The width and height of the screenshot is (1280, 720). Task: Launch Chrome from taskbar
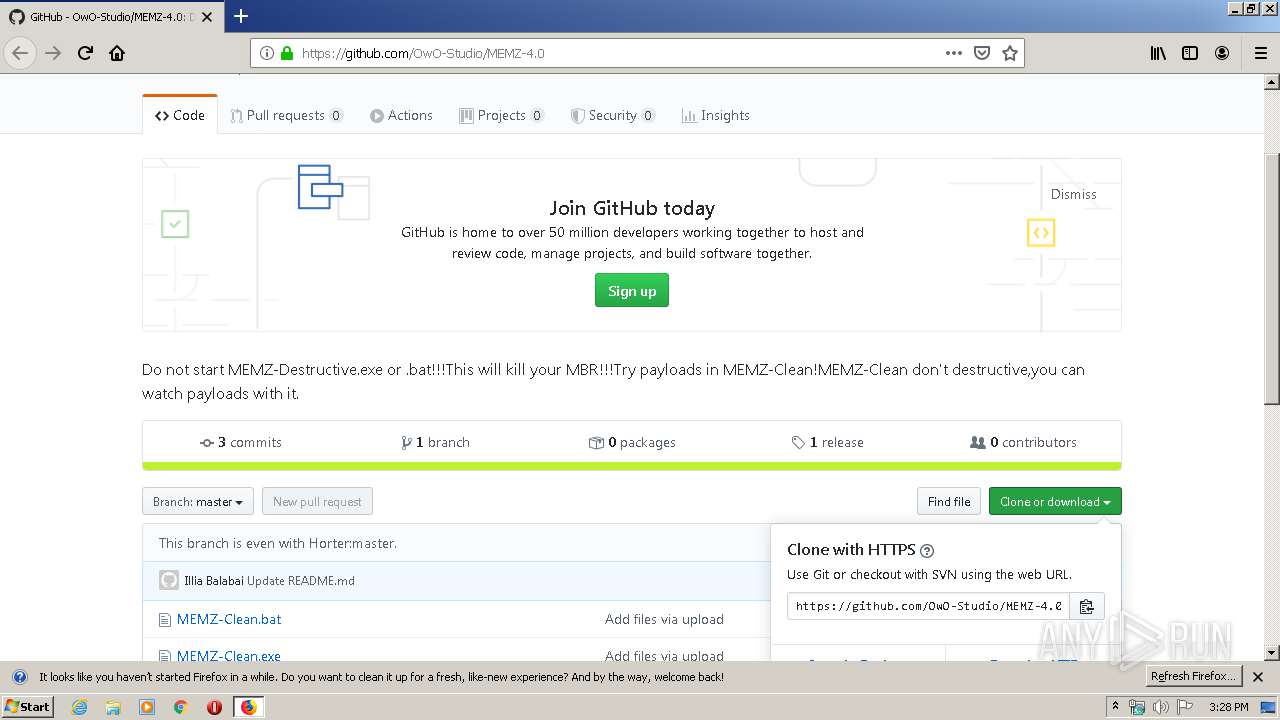click(x=180, y=707)
